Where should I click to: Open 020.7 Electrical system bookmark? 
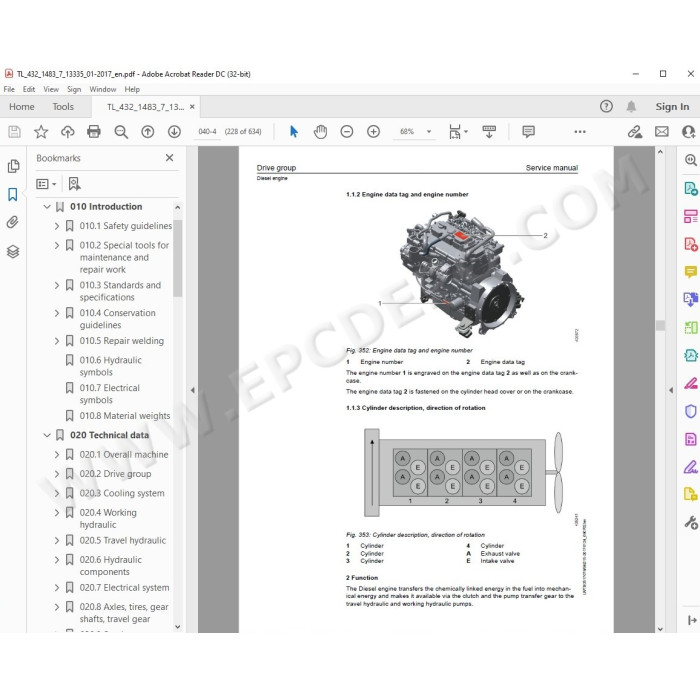(125, 588)
